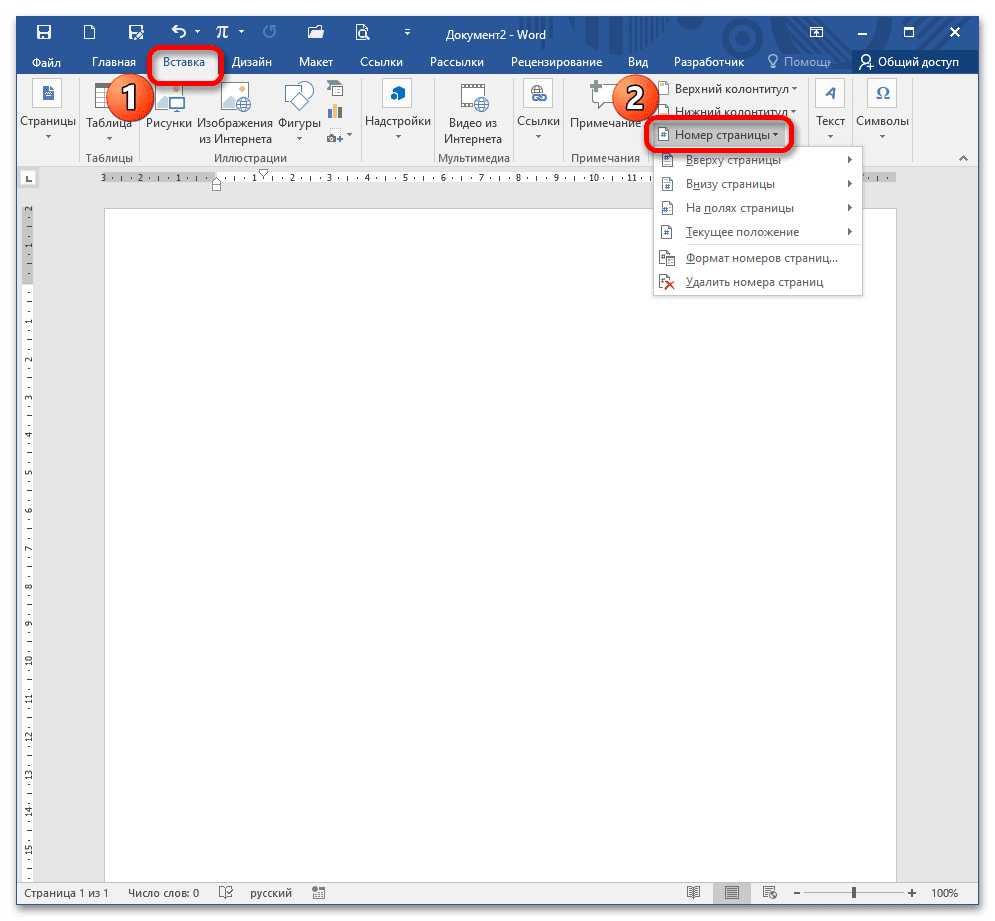Click inside the blank document page
This screenshot has height=921, width=995.
coord(500,545)
